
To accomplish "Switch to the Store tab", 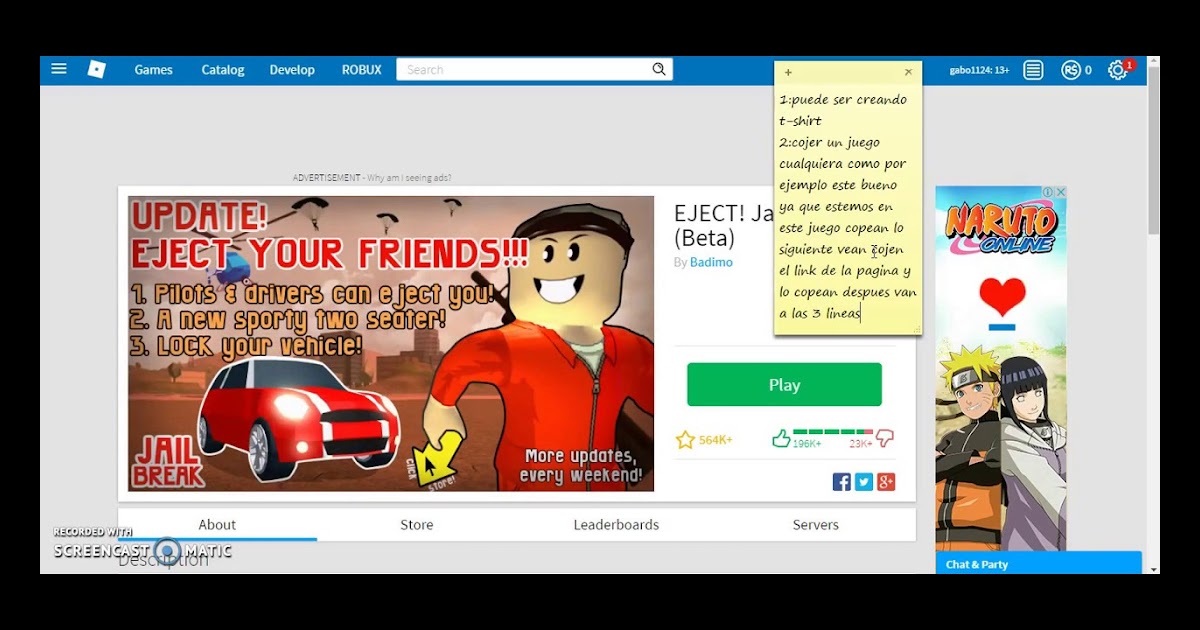I will [417, 525].
